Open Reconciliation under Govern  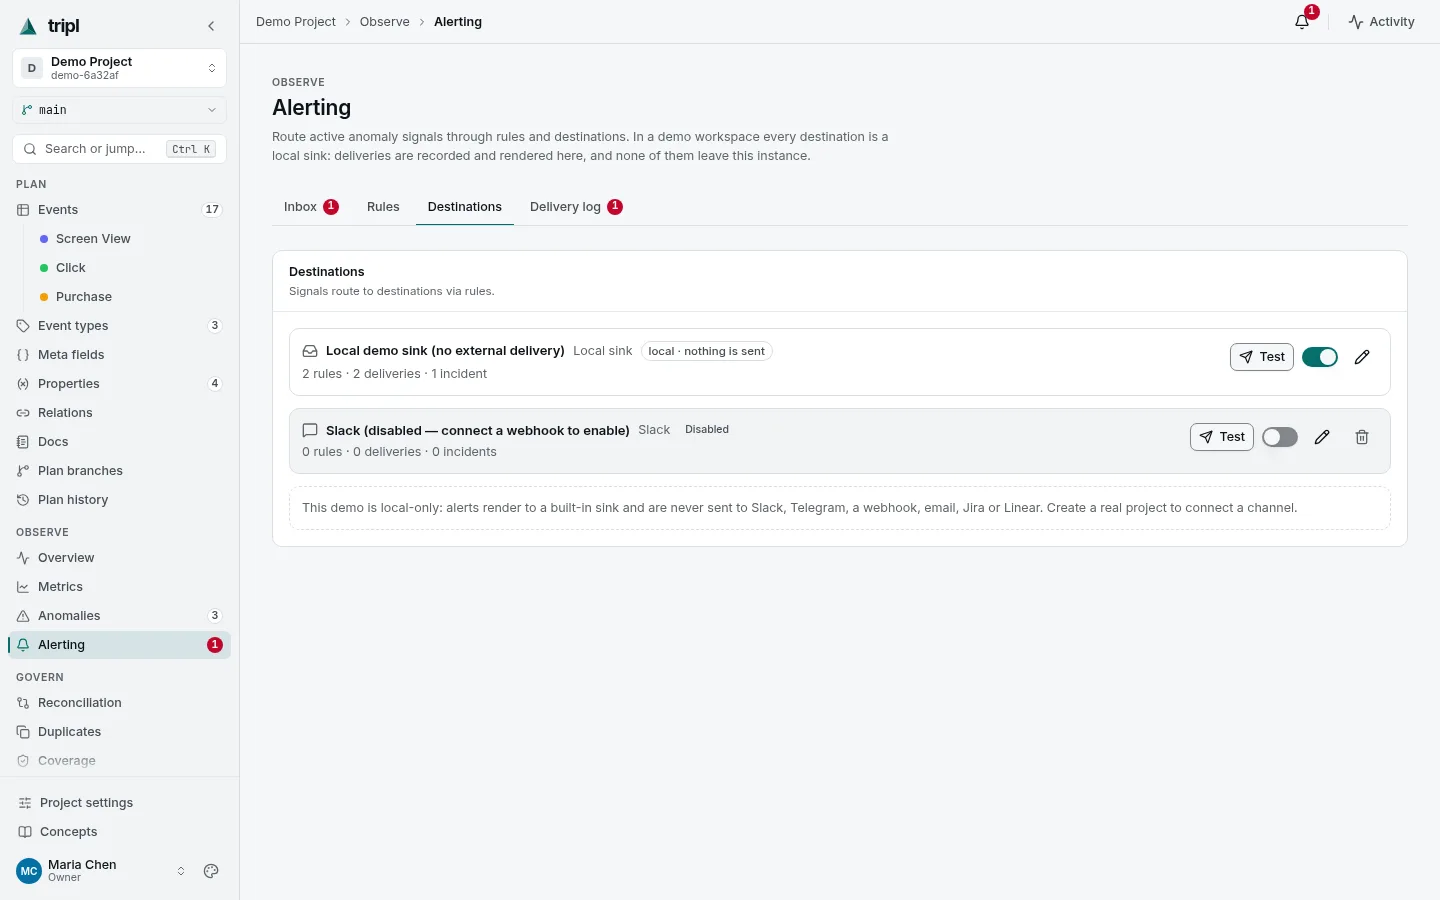(119, 703)
